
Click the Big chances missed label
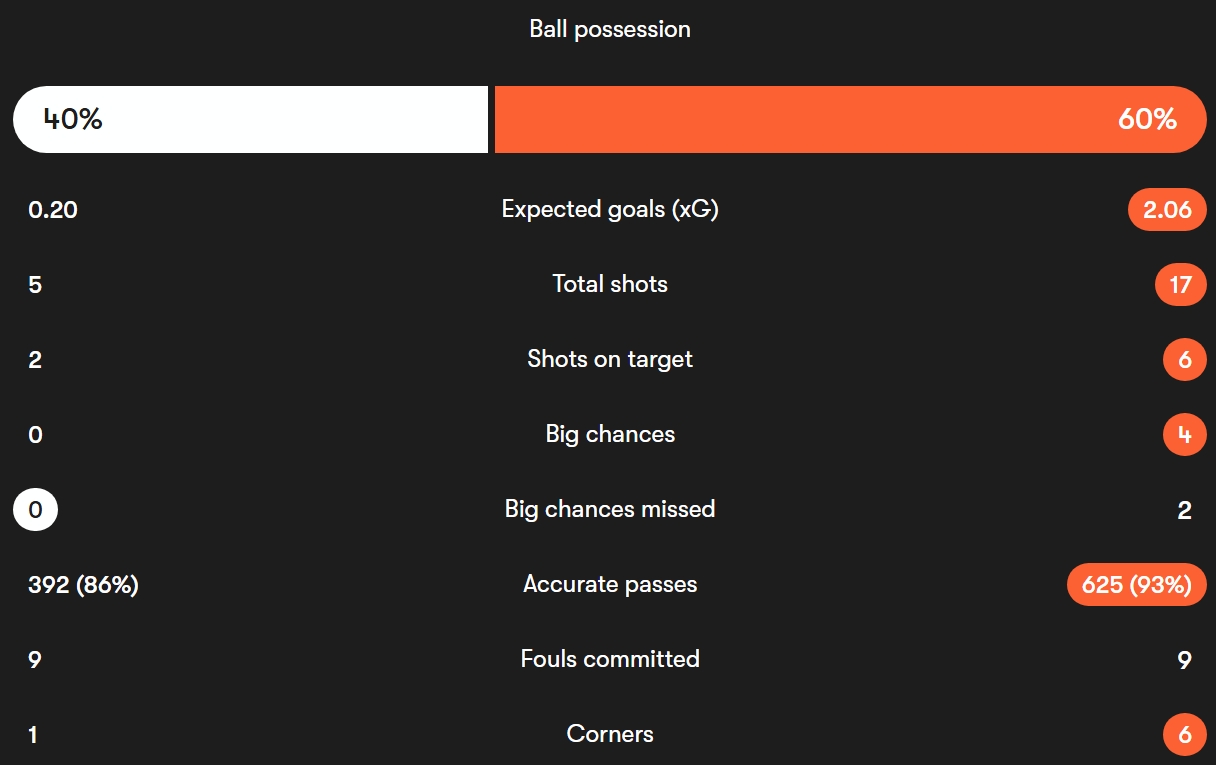(x=610, y=509)
